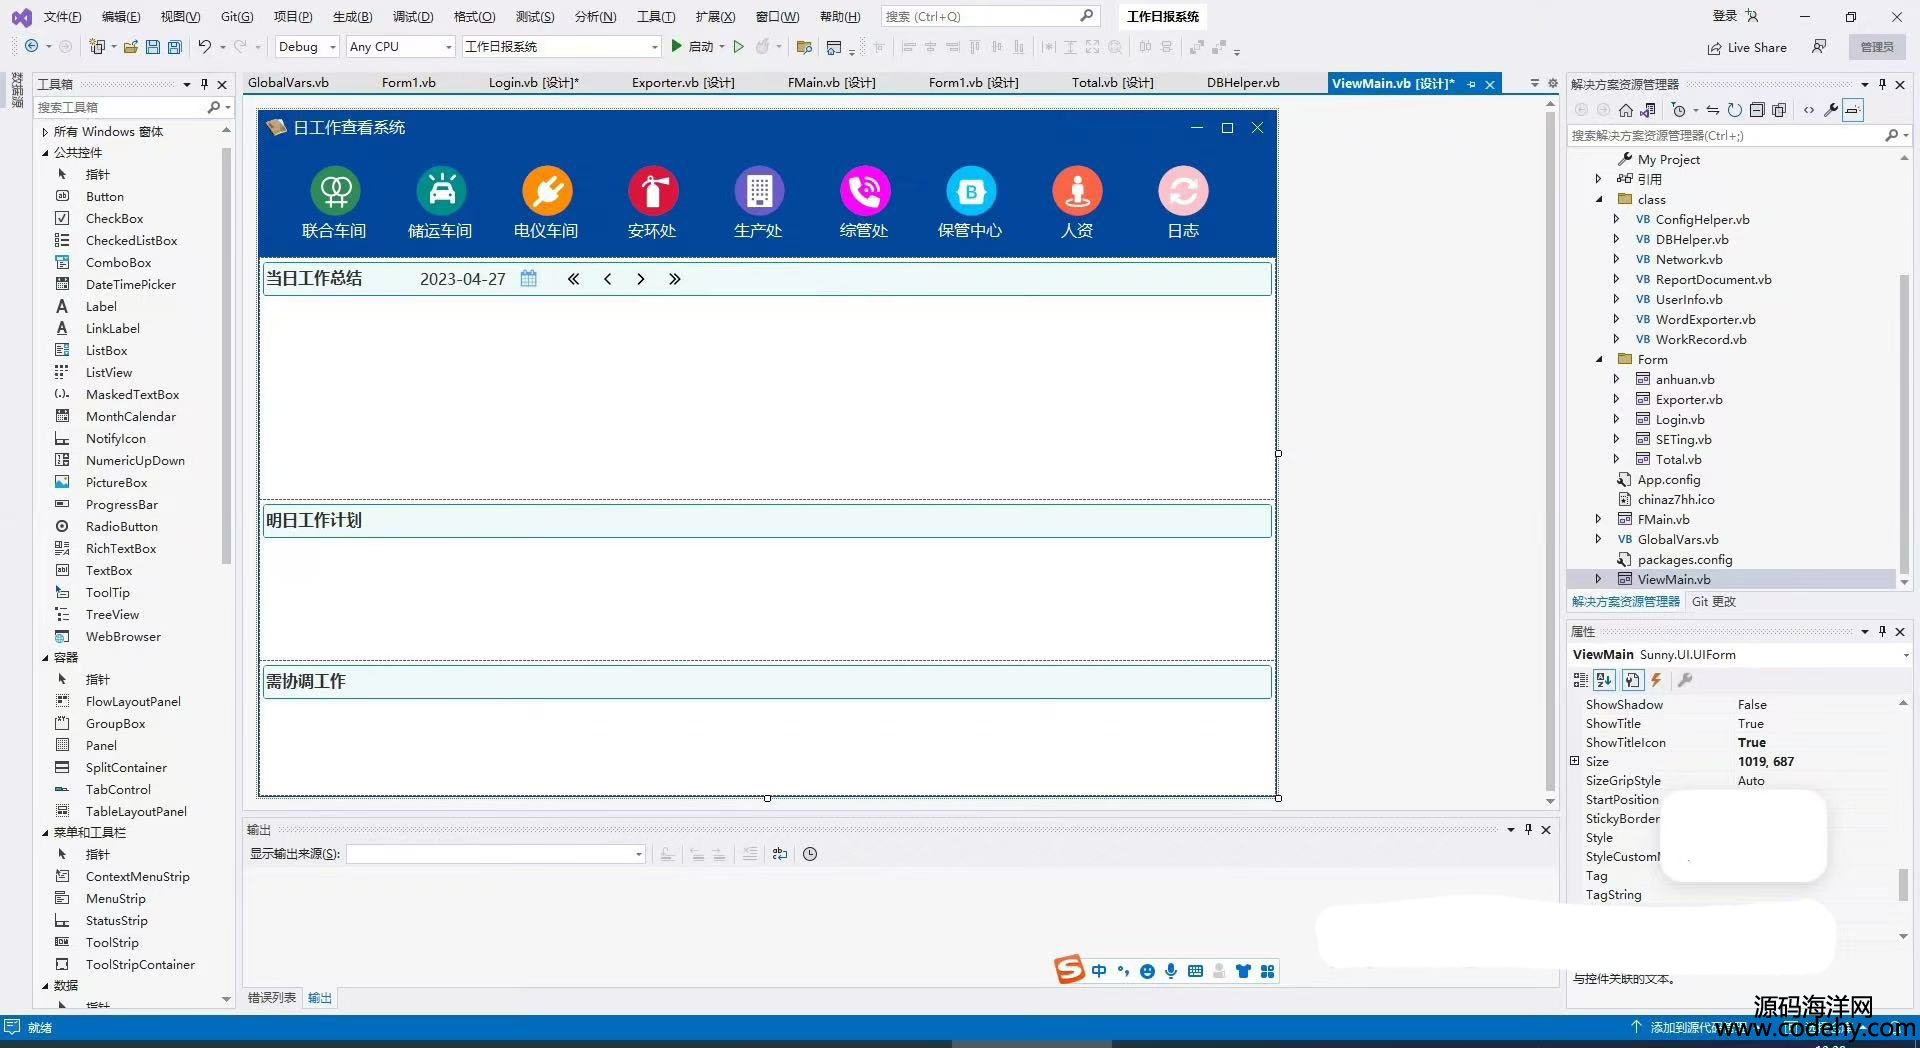This screenshot has width=1920, height=1048.
Task: Click the 联合车间 icon in the designed form
Action: point(335,190)
